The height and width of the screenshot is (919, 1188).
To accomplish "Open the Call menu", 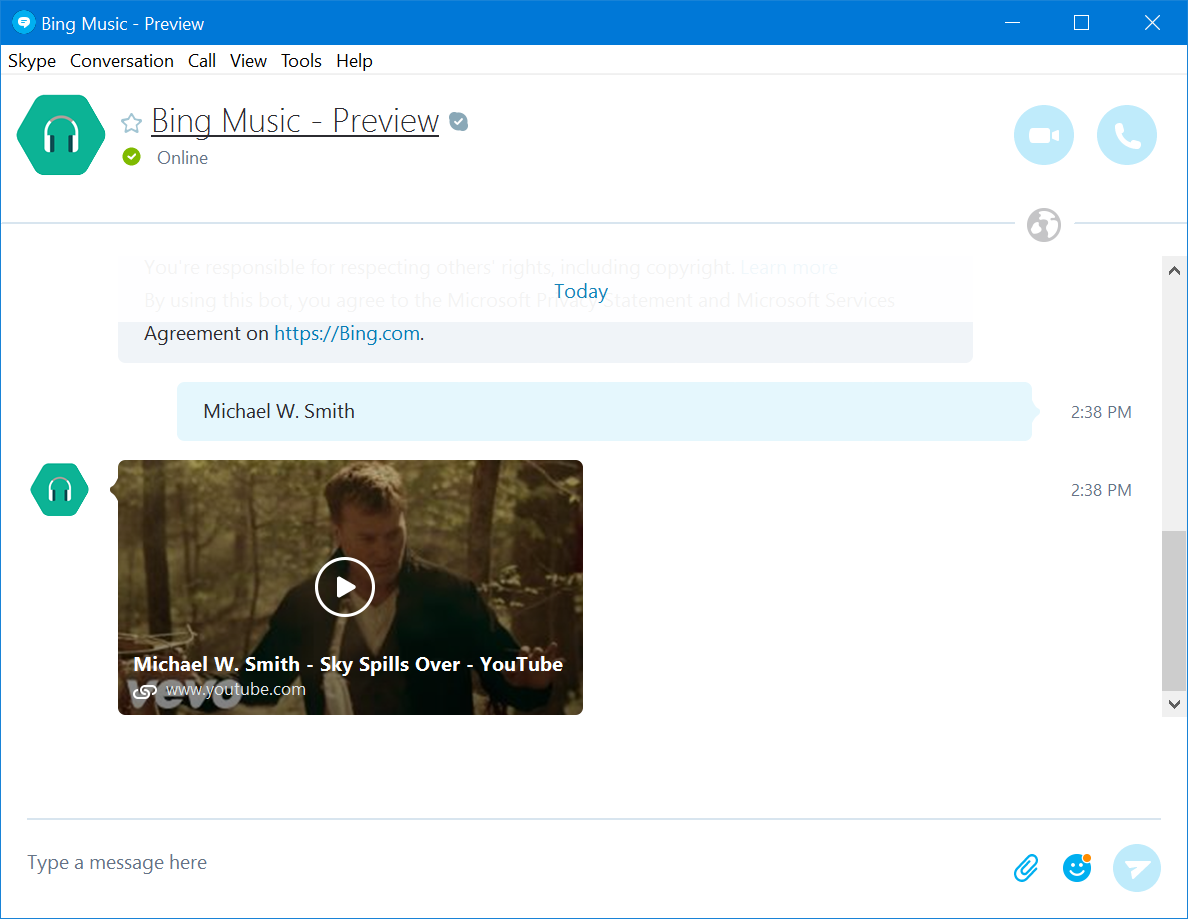I will 202,61.
